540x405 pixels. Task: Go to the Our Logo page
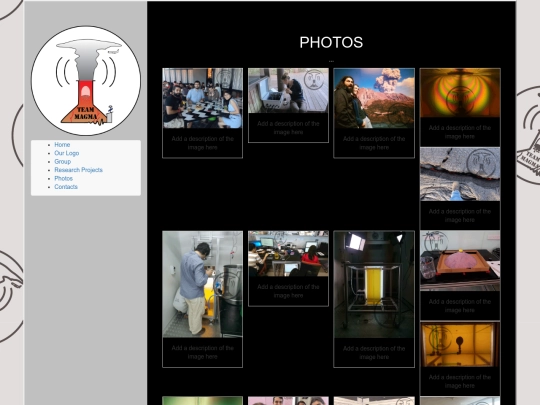(x=66, y=153)
